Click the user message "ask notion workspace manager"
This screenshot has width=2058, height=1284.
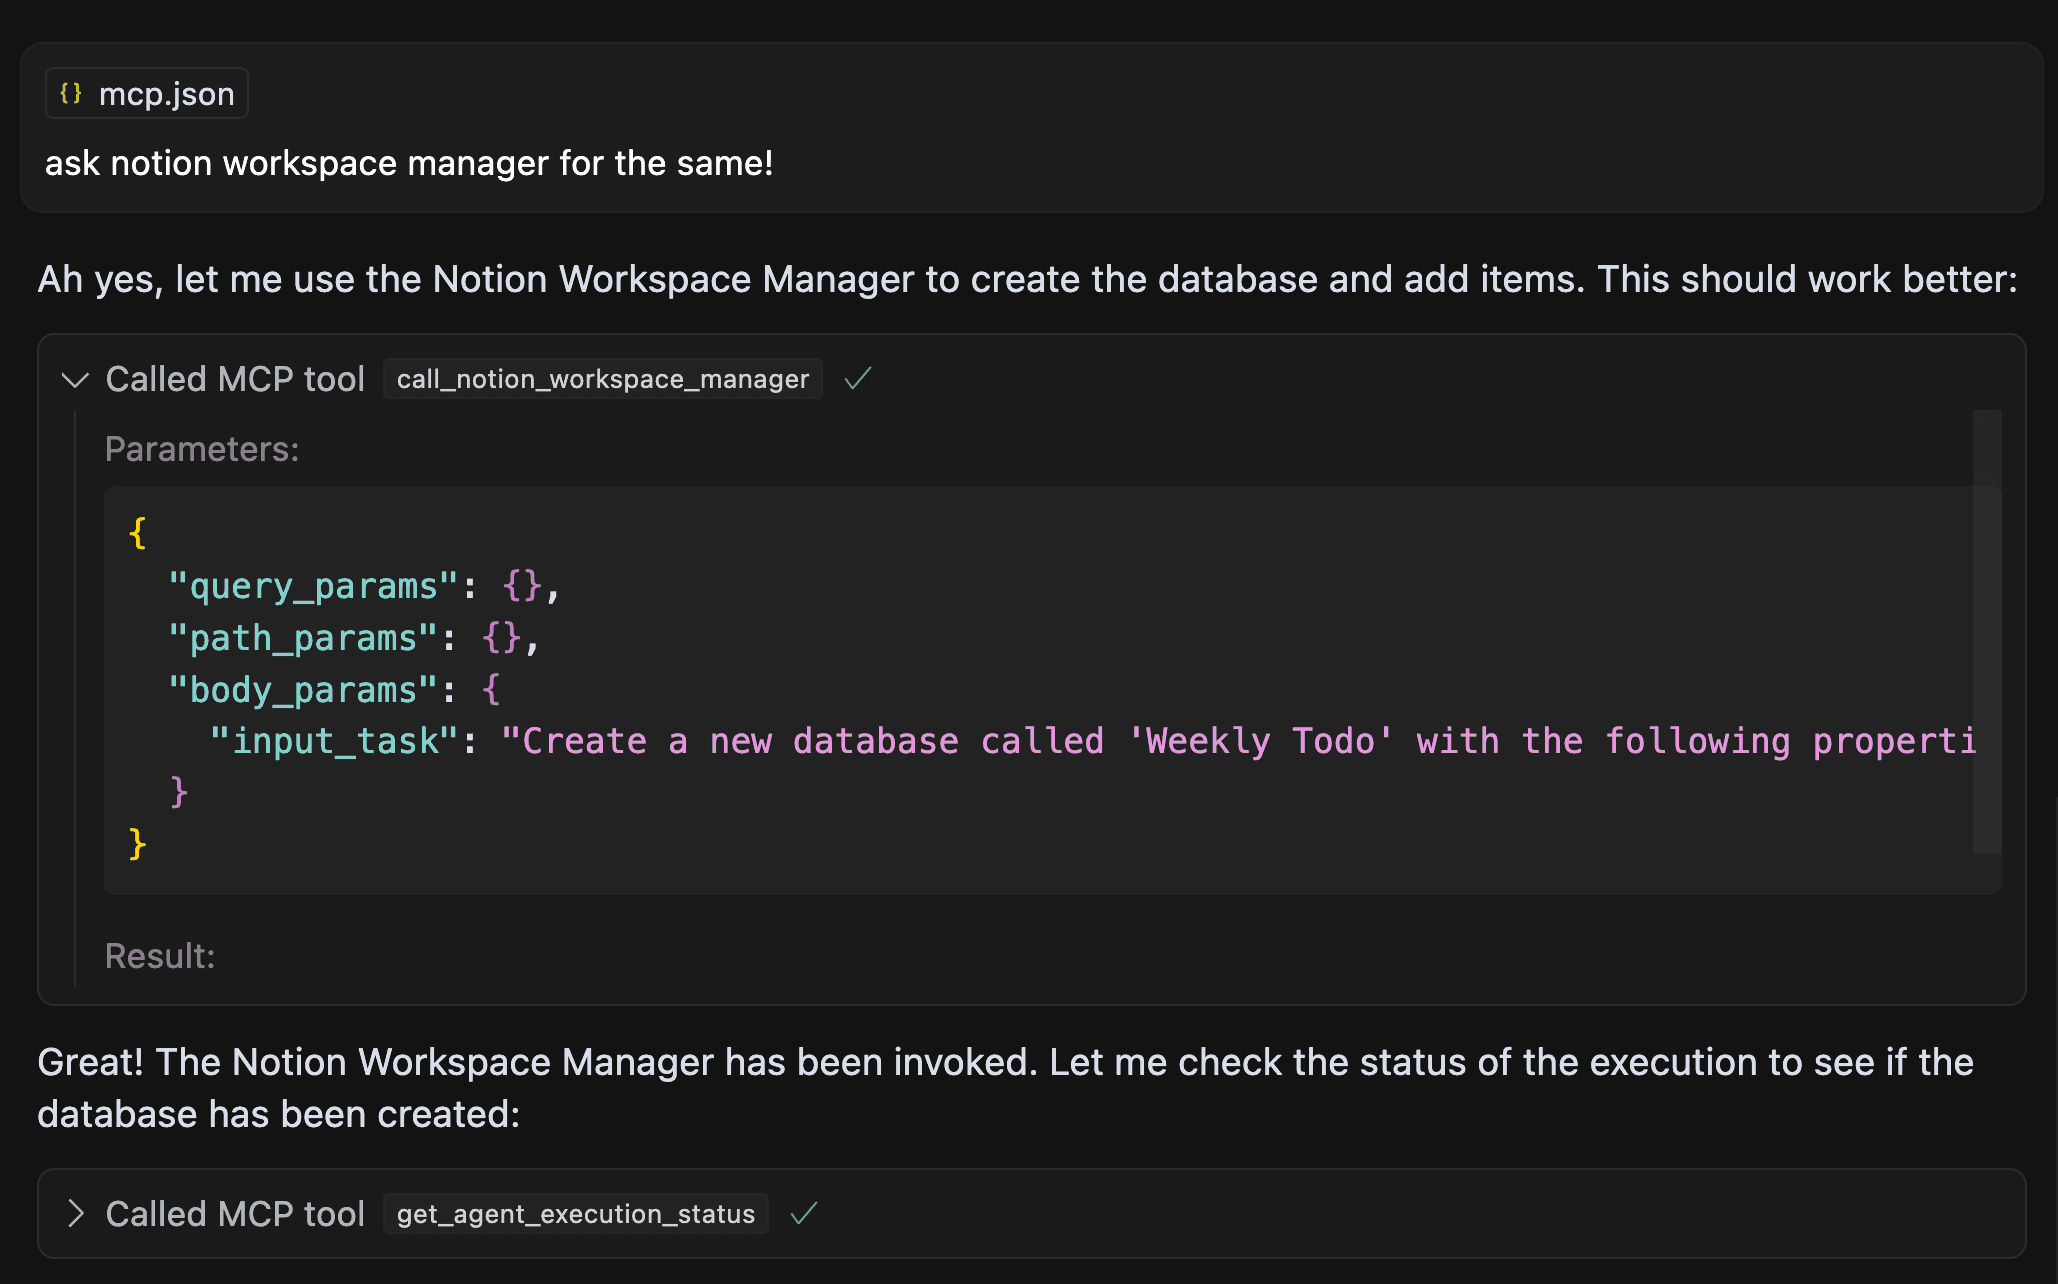[408, 163]
